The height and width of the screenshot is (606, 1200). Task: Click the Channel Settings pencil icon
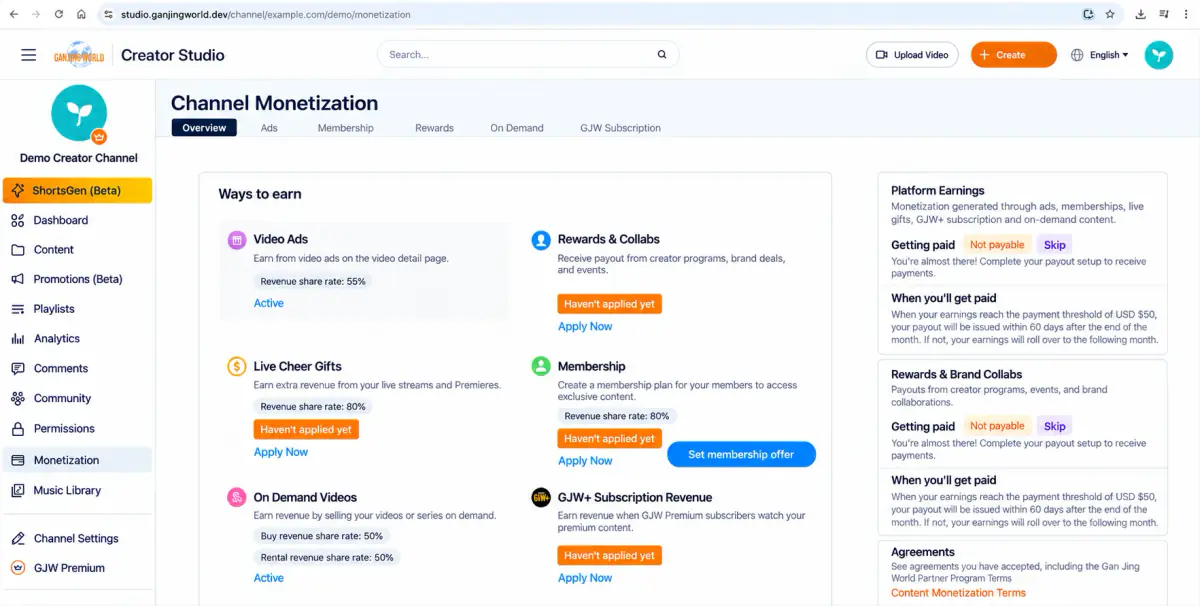click(18, 538)
